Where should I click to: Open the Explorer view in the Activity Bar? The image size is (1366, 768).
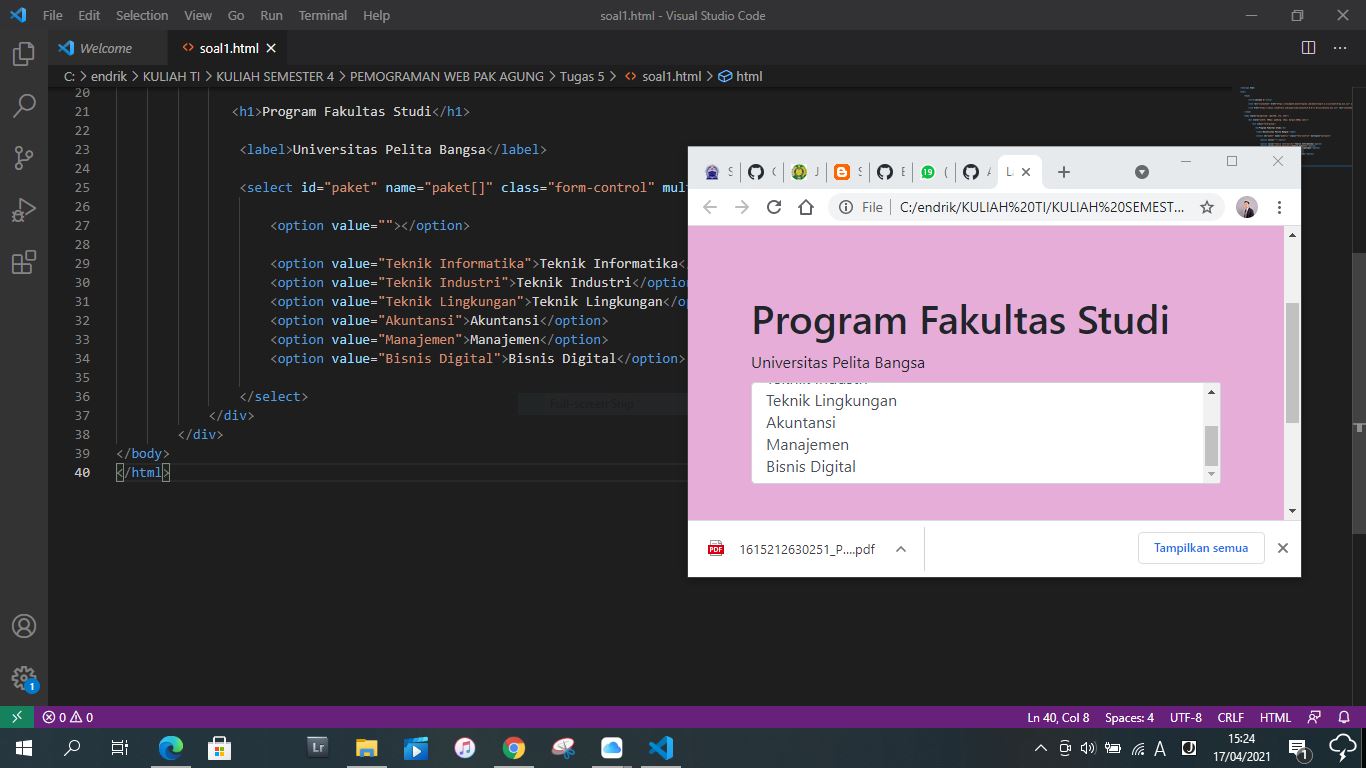pos(24,55)
